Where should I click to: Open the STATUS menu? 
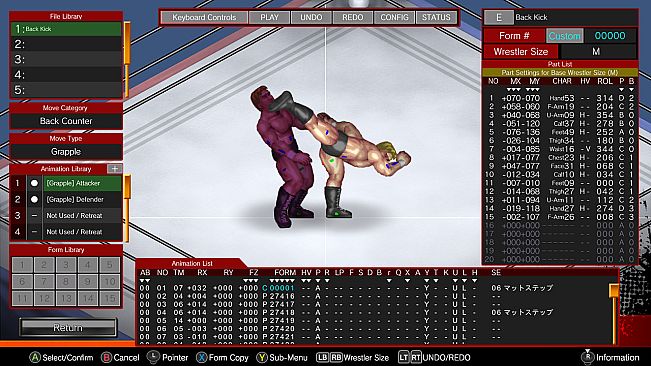[436, 17]
